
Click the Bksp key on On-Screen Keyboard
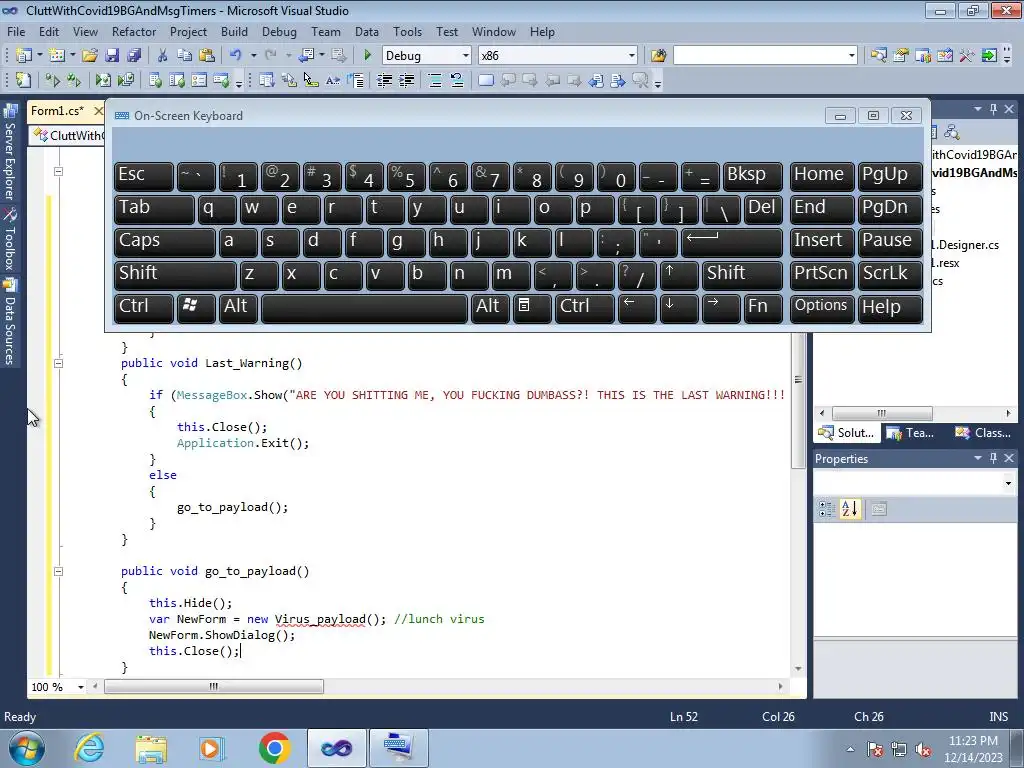coord(752,175)
